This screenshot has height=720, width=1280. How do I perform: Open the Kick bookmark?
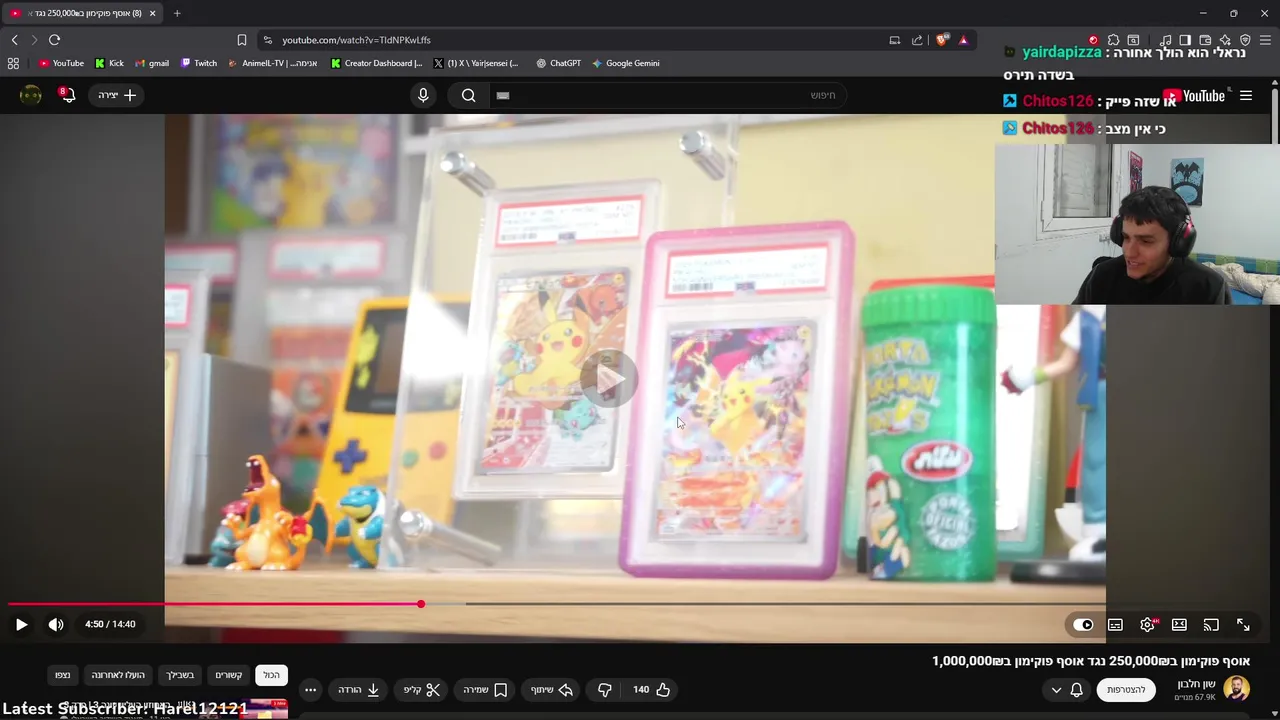click(x=110, y=63)
